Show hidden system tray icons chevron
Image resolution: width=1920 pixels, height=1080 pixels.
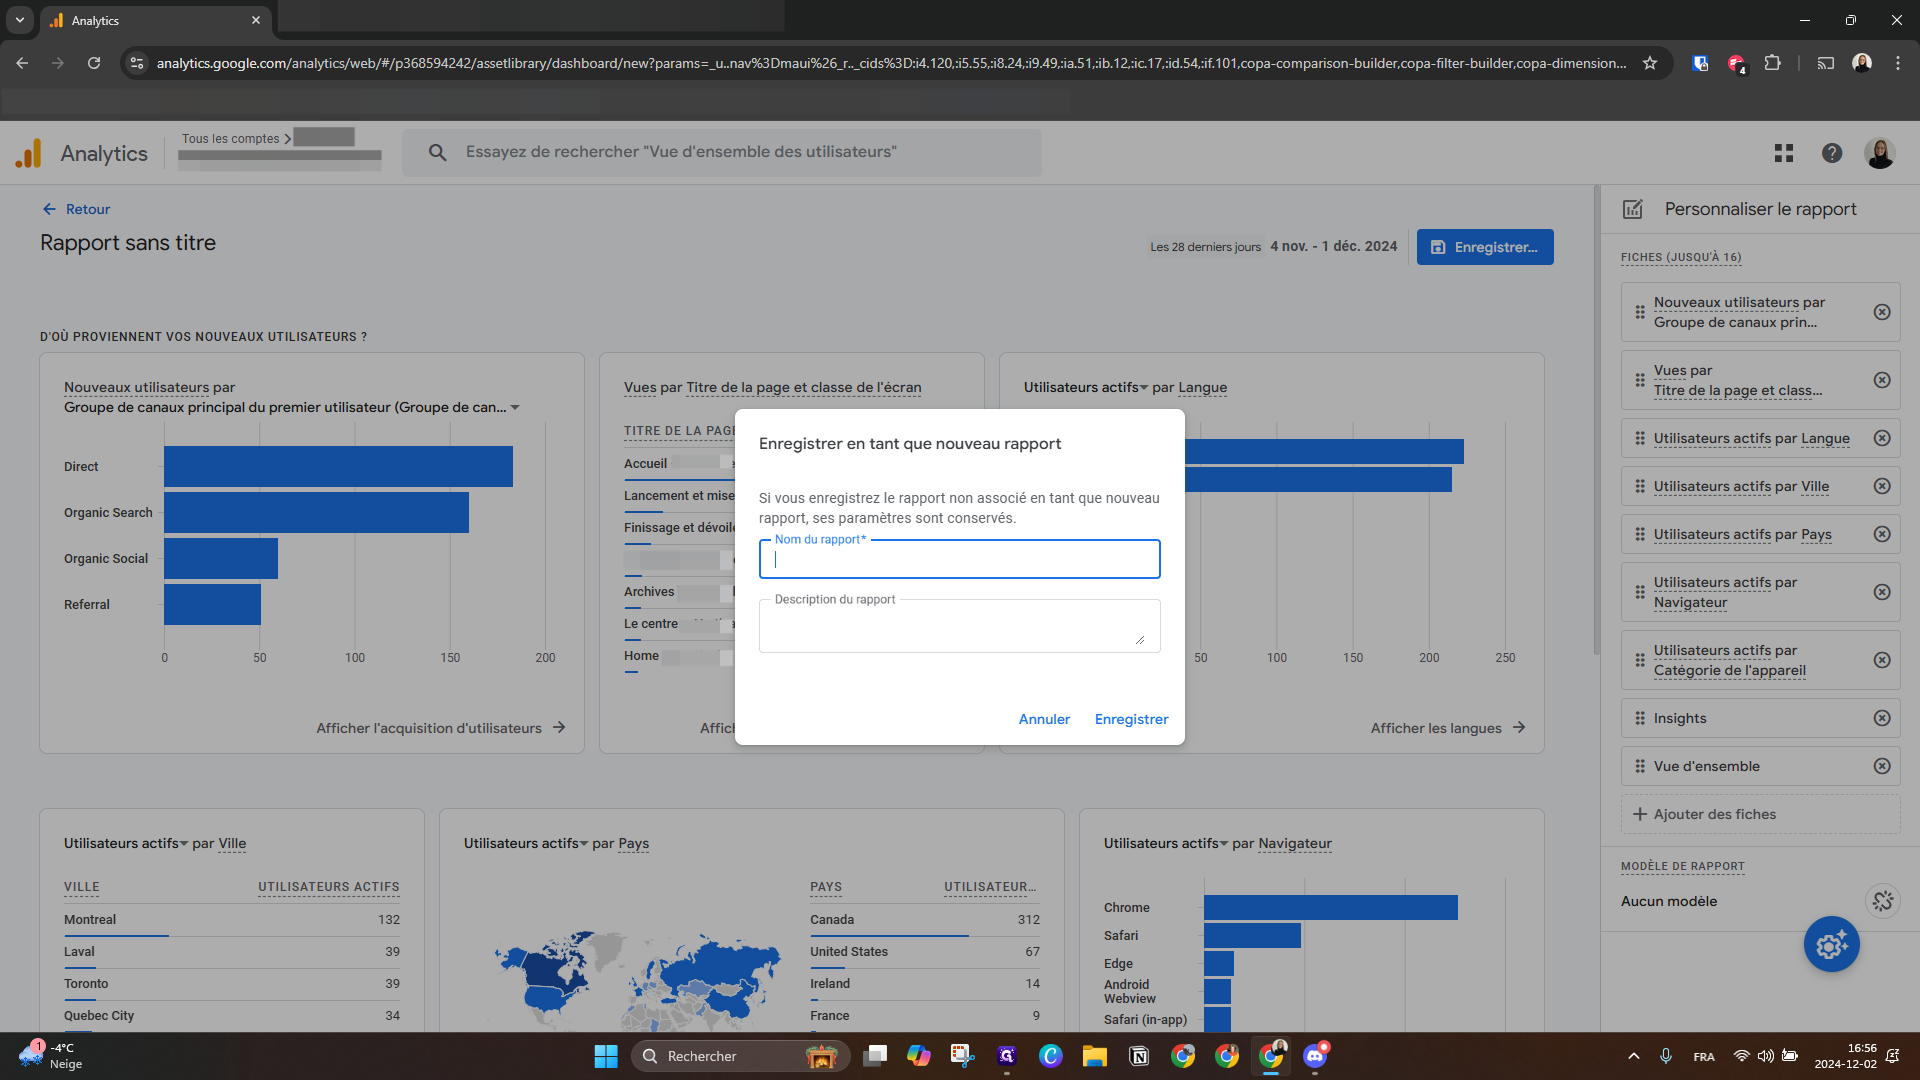(1634, 1056)
